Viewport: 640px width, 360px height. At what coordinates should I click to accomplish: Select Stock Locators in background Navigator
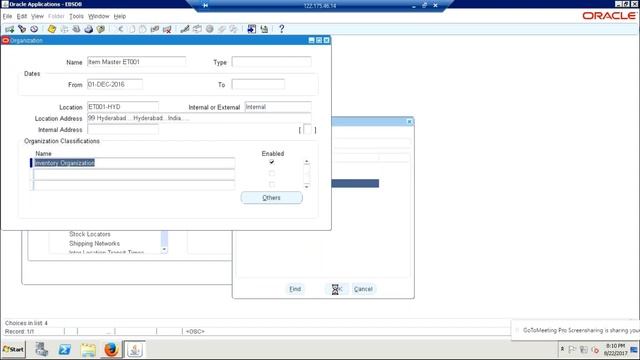coord(90,234)
